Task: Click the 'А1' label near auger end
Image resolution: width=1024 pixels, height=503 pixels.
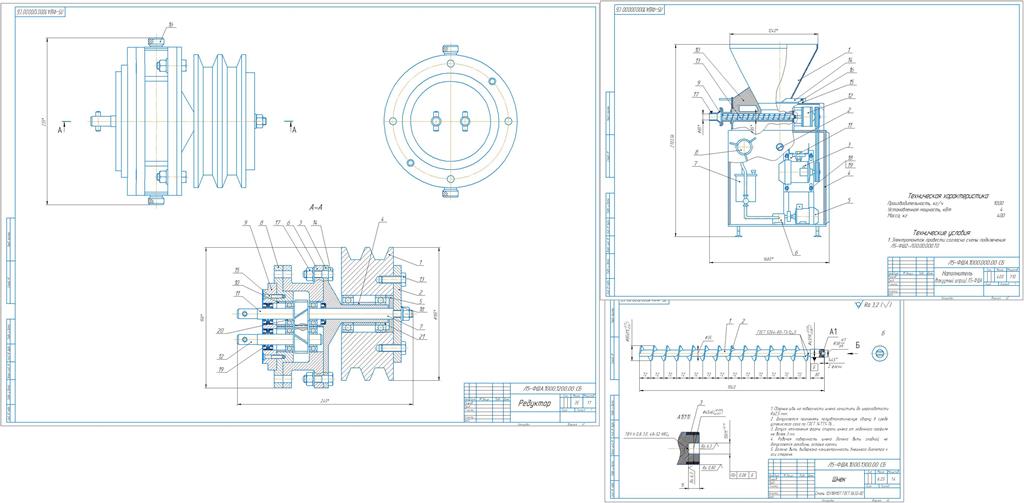Action: (x=831, y=332)
